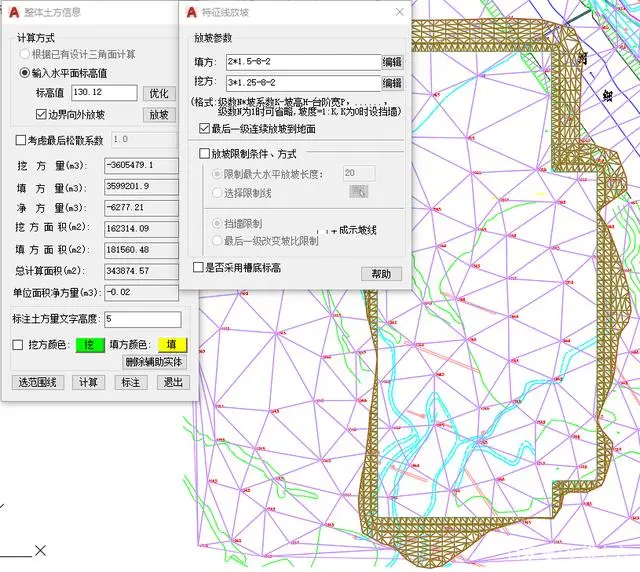Select radio 根据已有设计三角面计算
Screen dimensions: 640x572
coord(24,54)
